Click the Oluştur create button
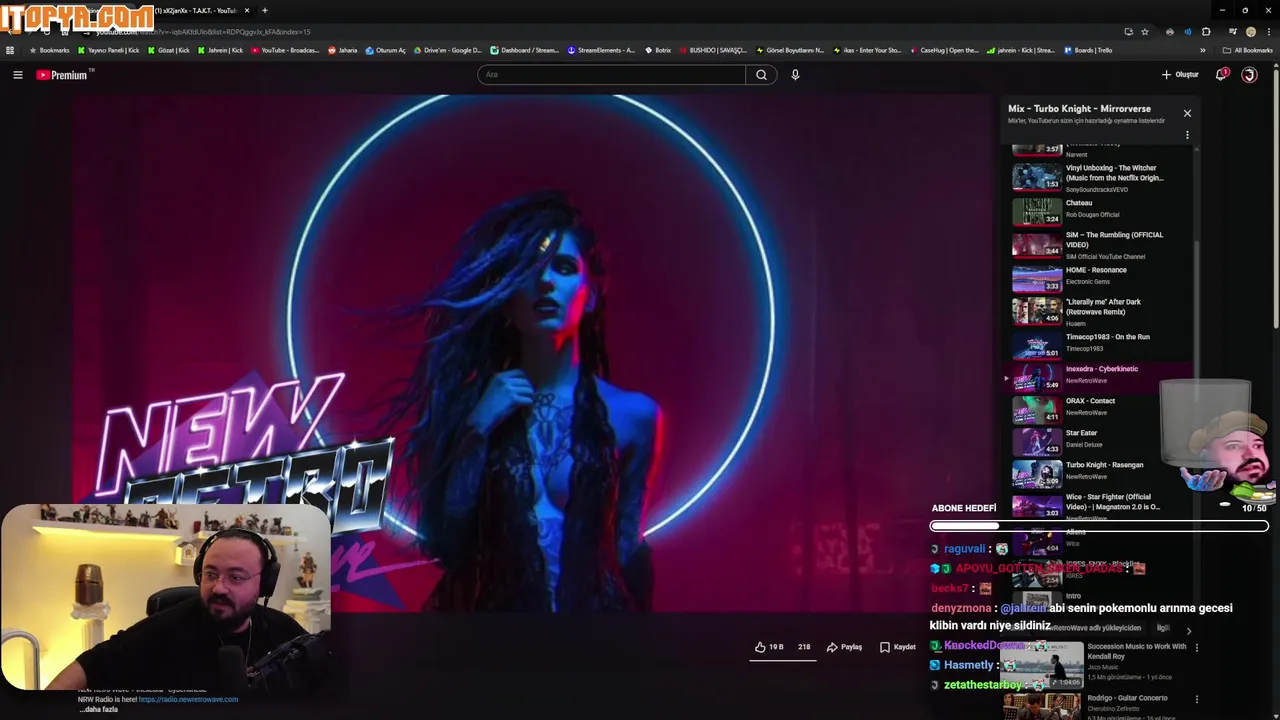Screen dimensions: 1280x720 click(1180, 75)
